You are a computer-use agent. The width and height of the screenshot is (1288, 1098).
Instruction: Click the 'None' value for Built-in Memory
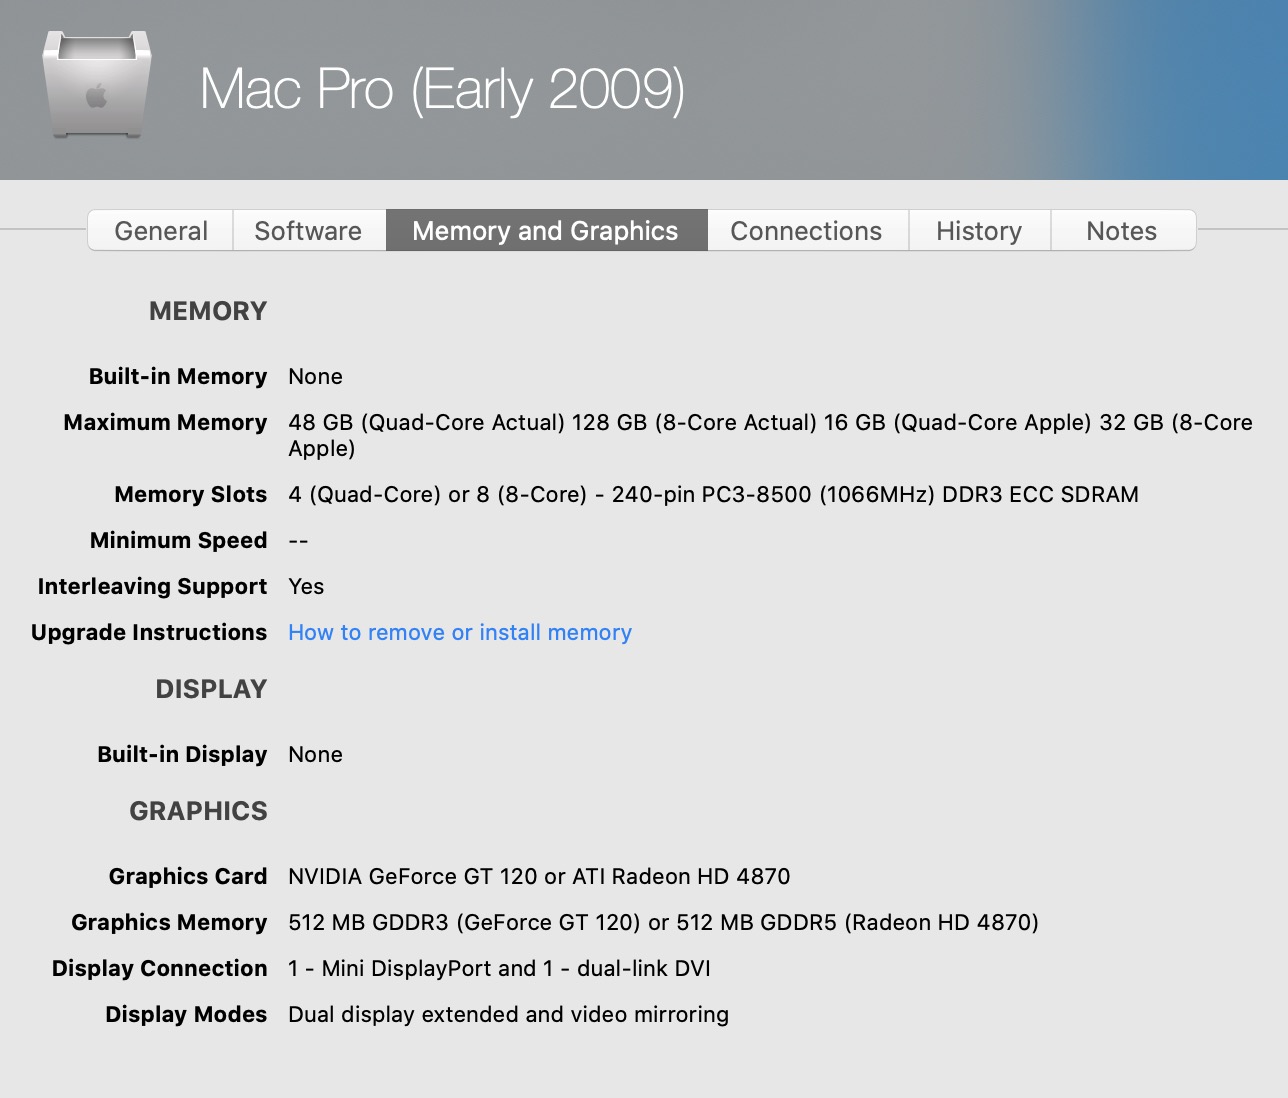[x=315, y=376]
